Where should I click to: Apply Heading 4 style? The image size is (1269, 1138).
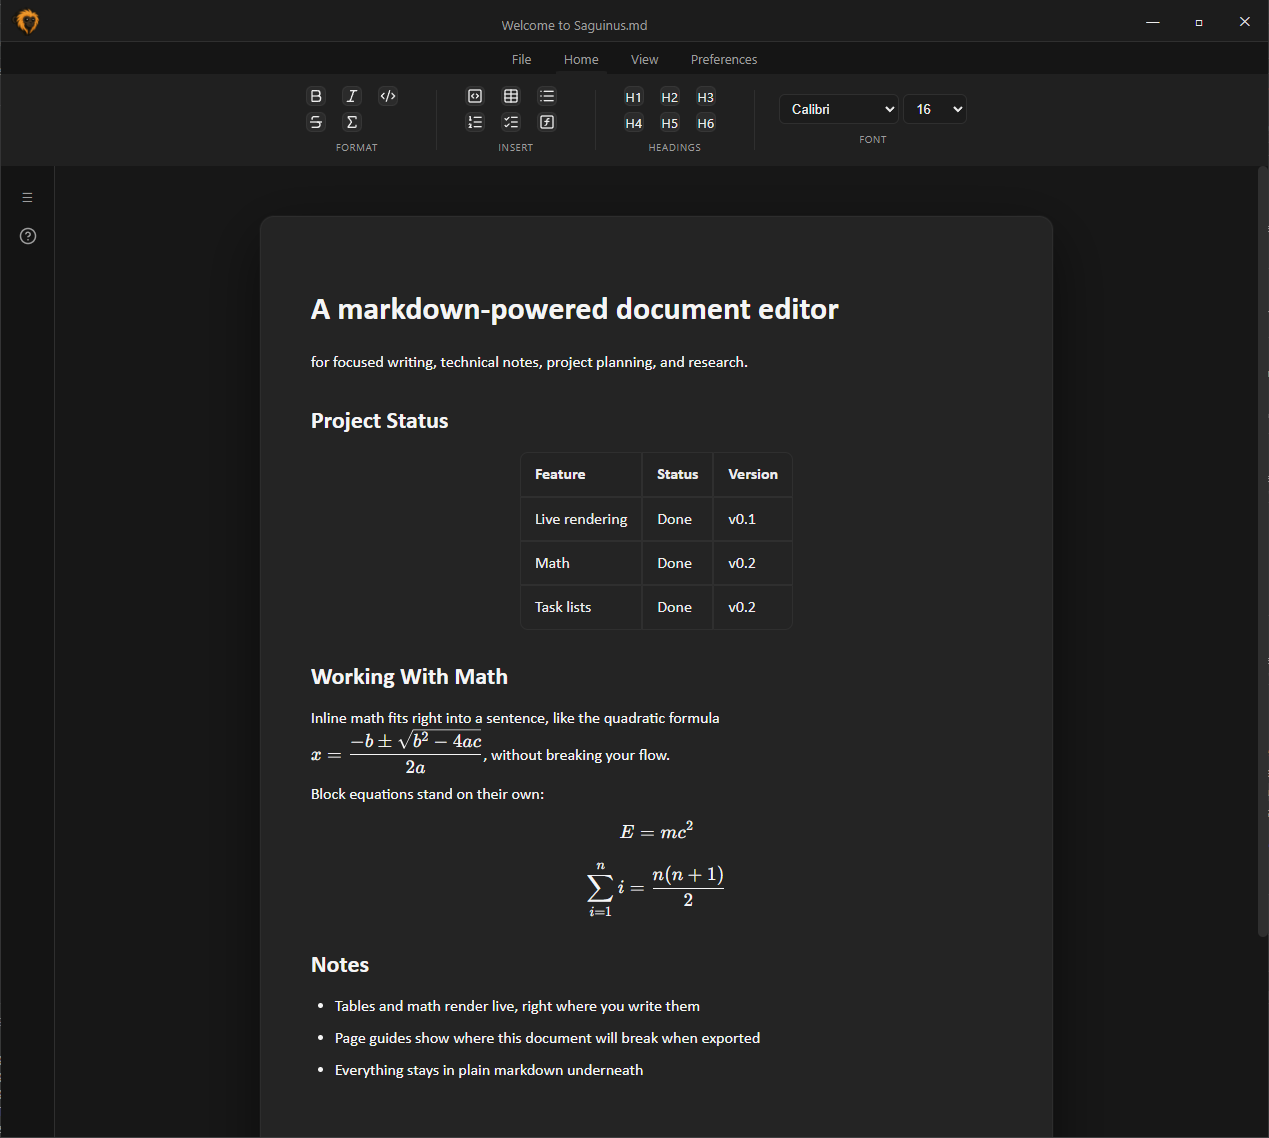pyautogui.click(x=634, y=123)
